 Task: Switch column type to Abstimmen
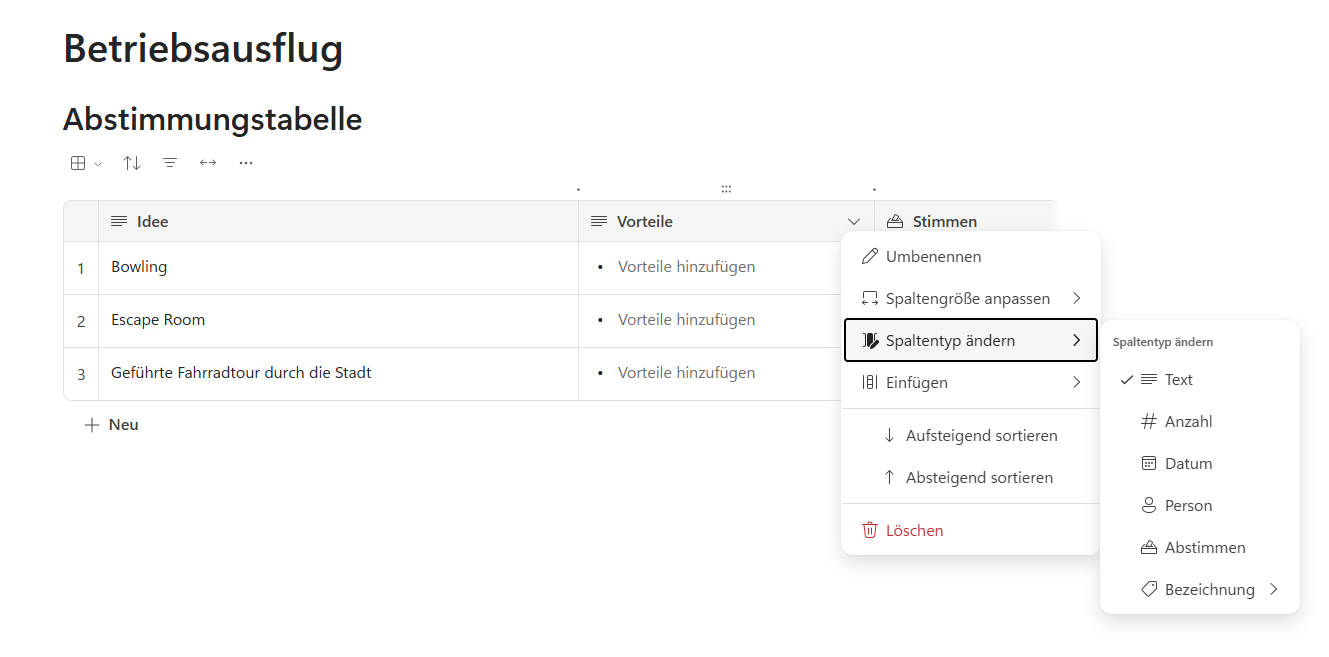[1204, 548]
